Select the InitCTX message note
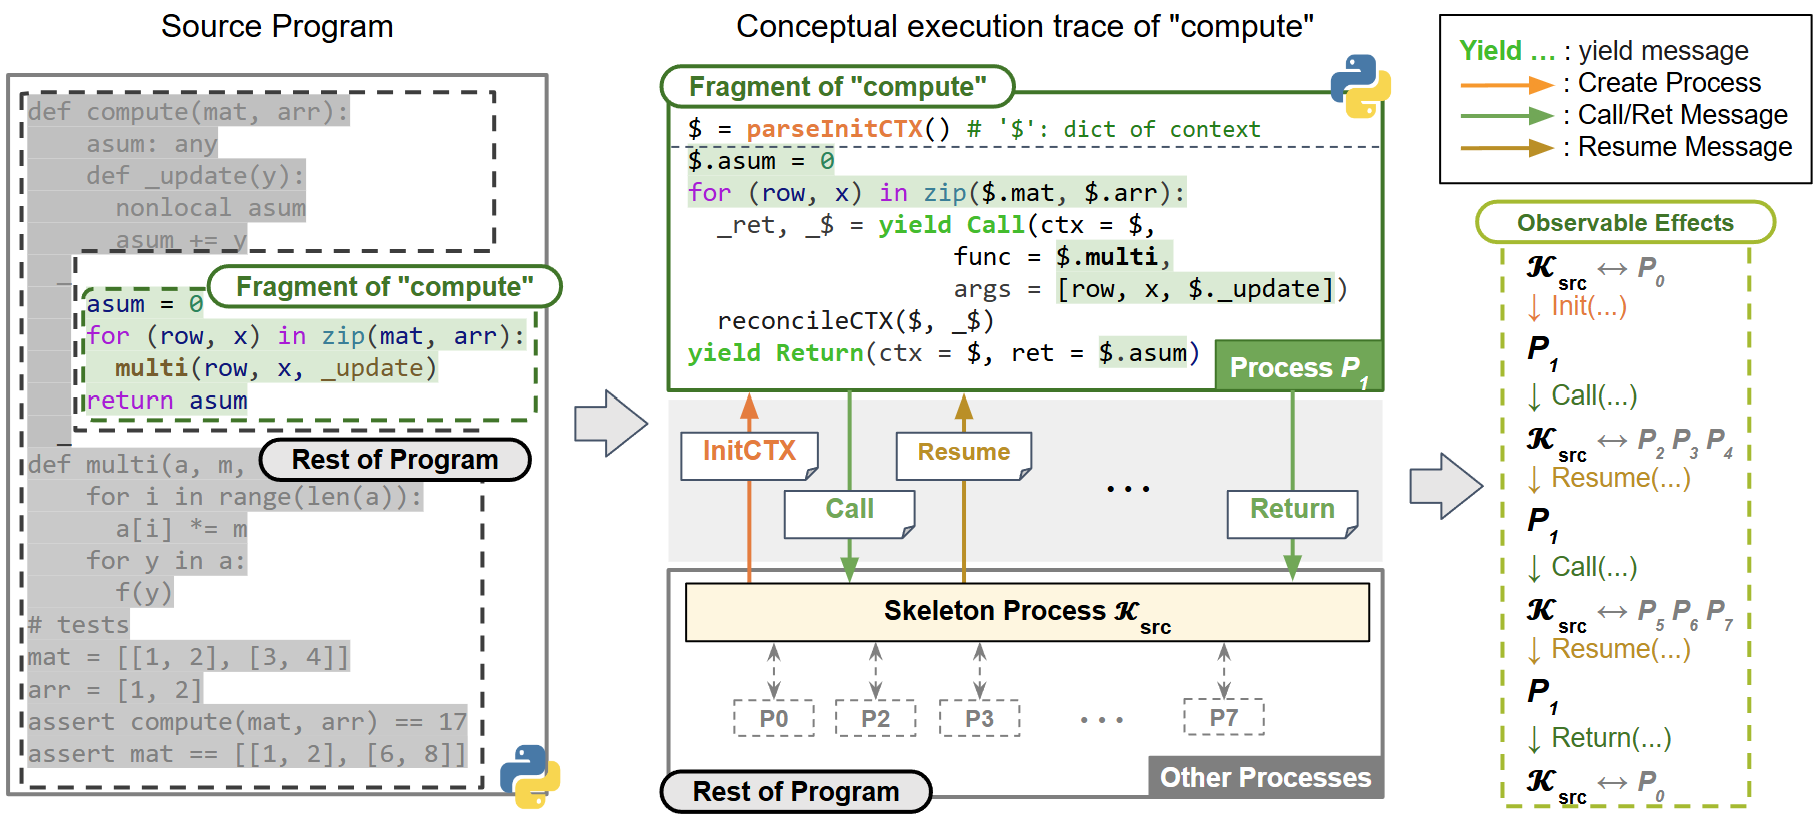 [749, 455]
